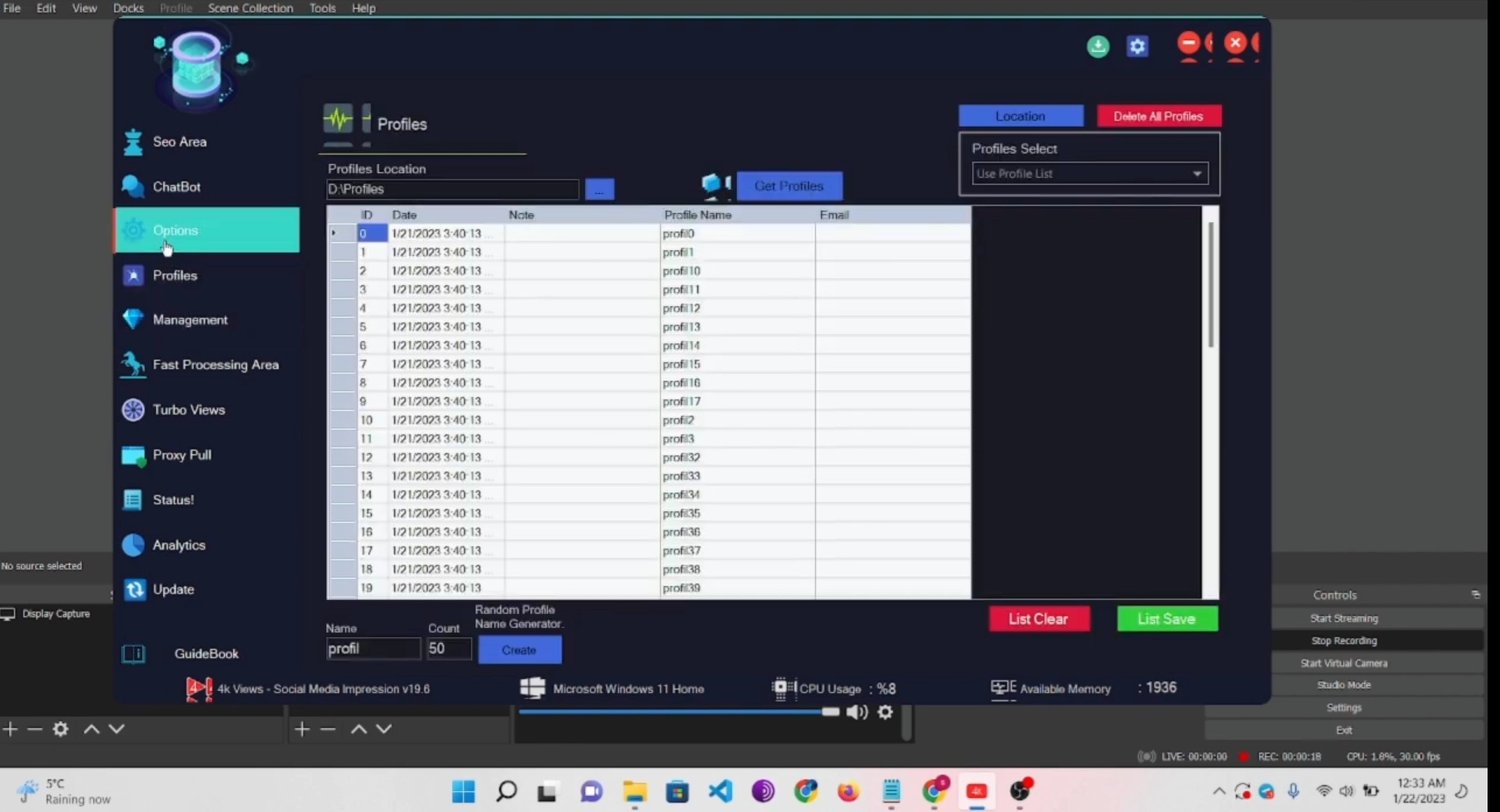Open Firefox from the taskbar

tap(848, 792)
